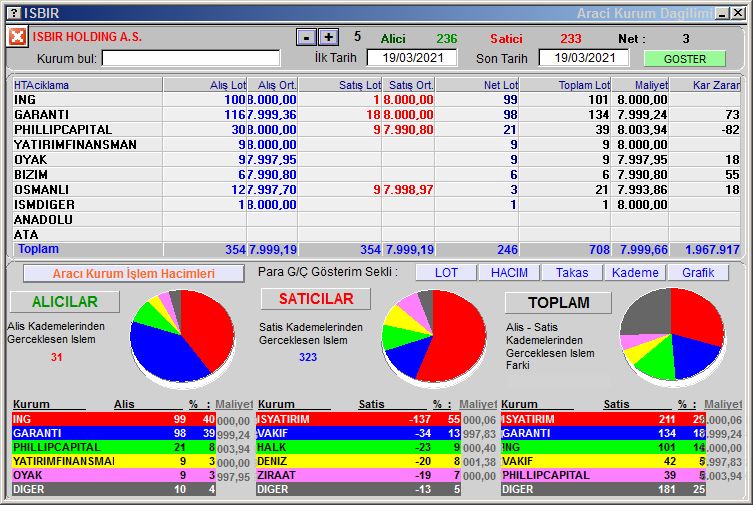
Task: Sort by Alış Ort. column header
Action: [x=272, y=85]
